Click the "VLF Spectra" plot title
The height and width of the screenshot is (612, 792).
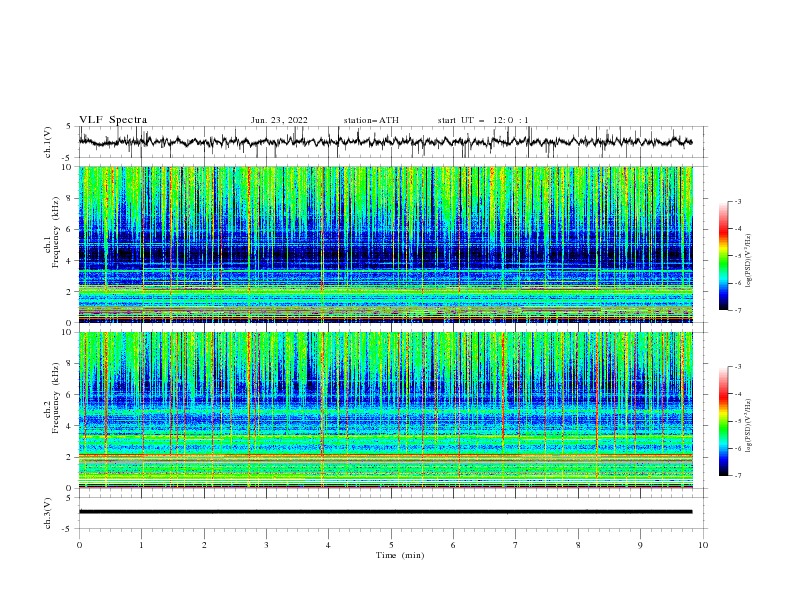coord(113,120)
